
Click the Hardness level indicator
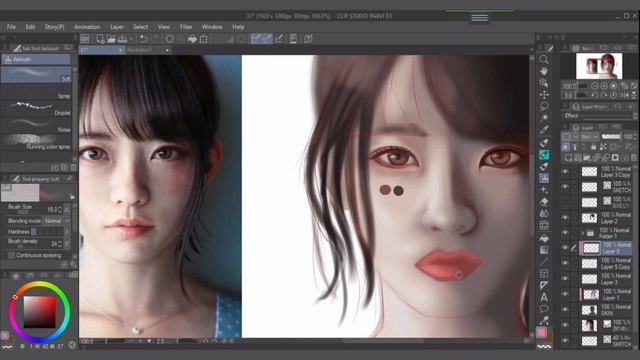pyautogui.click(x=48, y=232)
